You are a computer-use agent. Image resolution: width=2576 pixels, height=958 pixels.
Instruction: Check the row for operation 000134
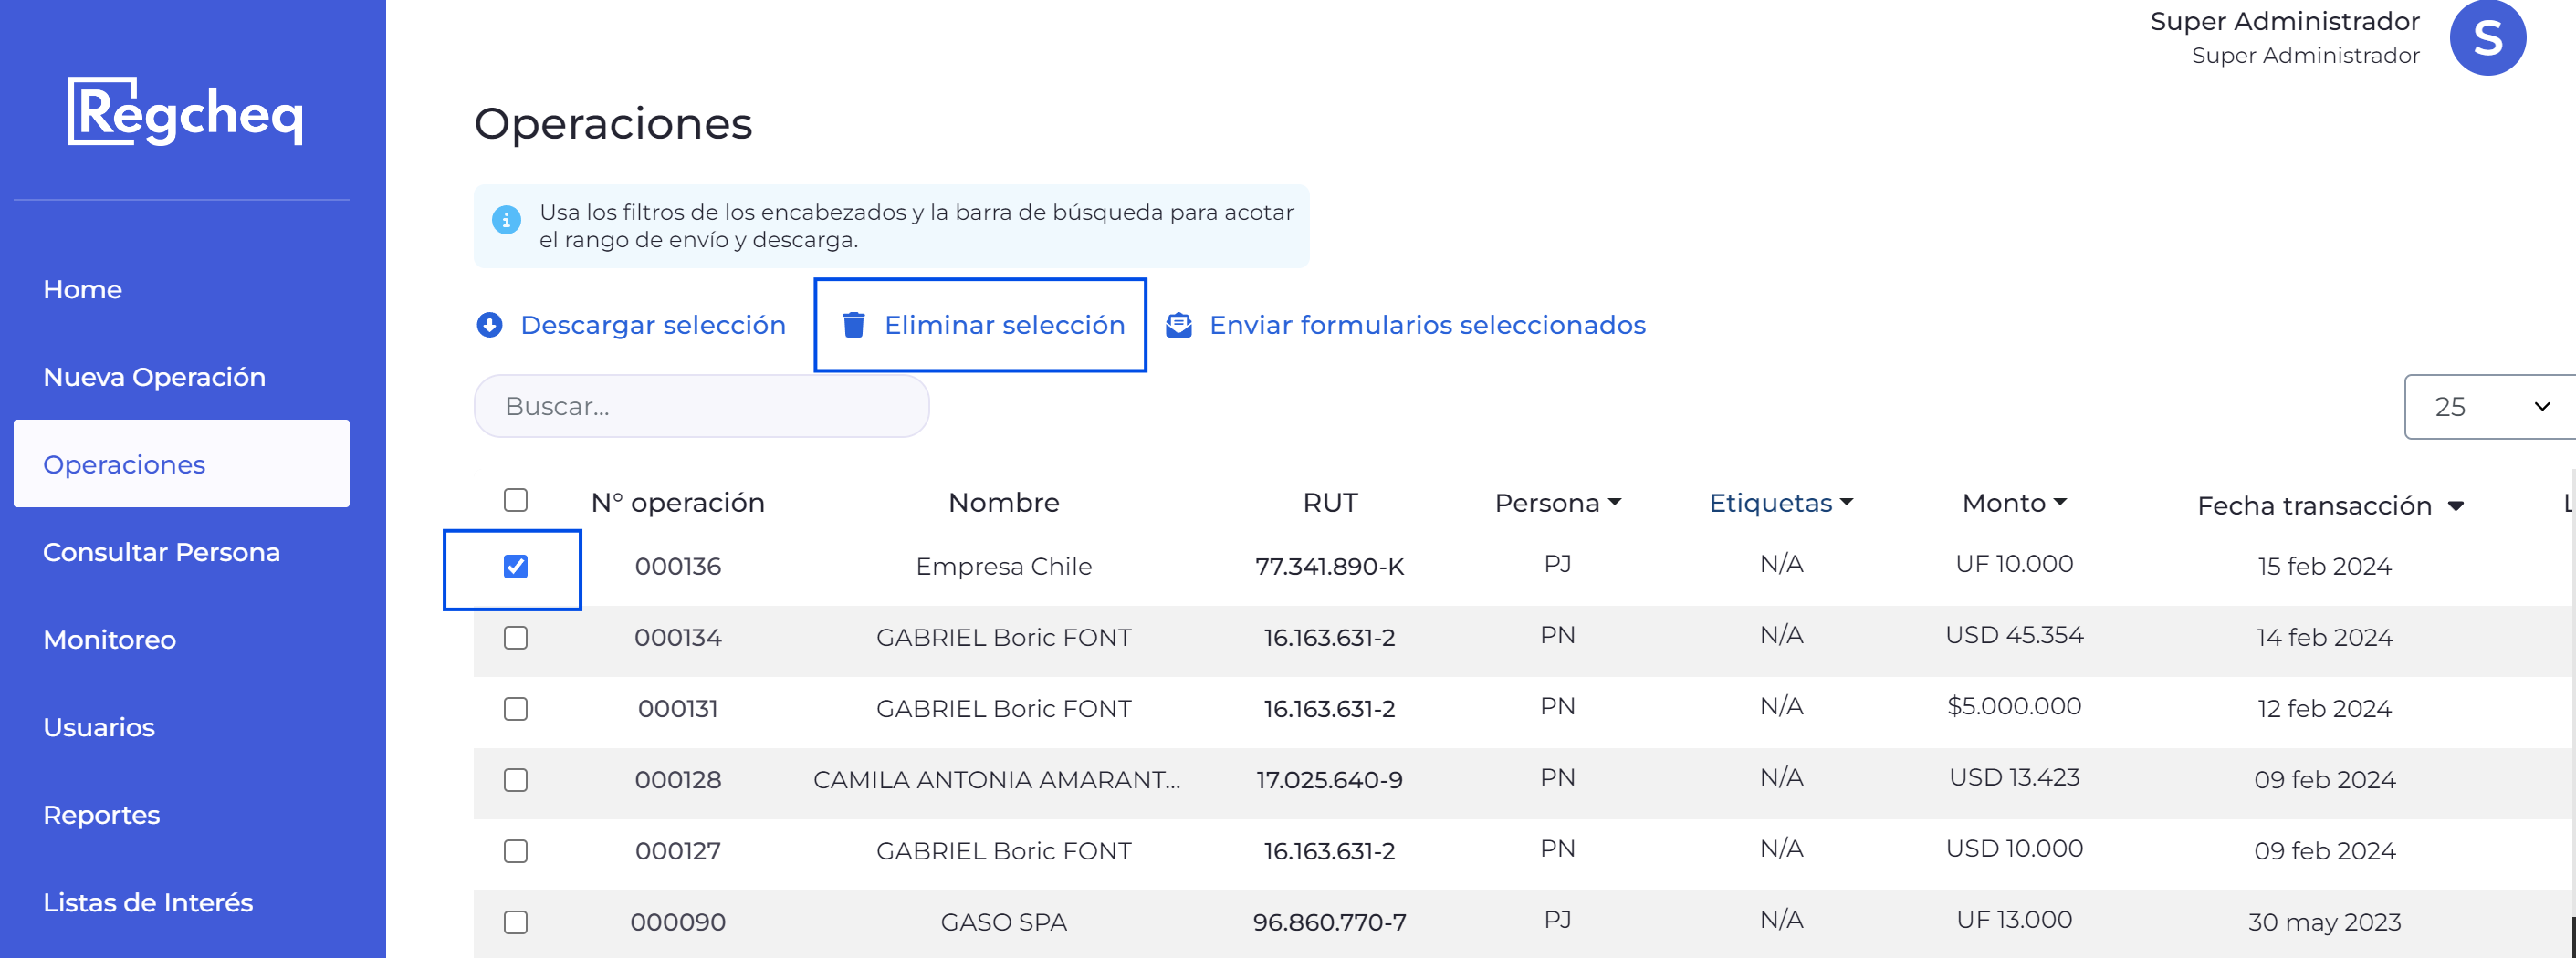point(515,638)
